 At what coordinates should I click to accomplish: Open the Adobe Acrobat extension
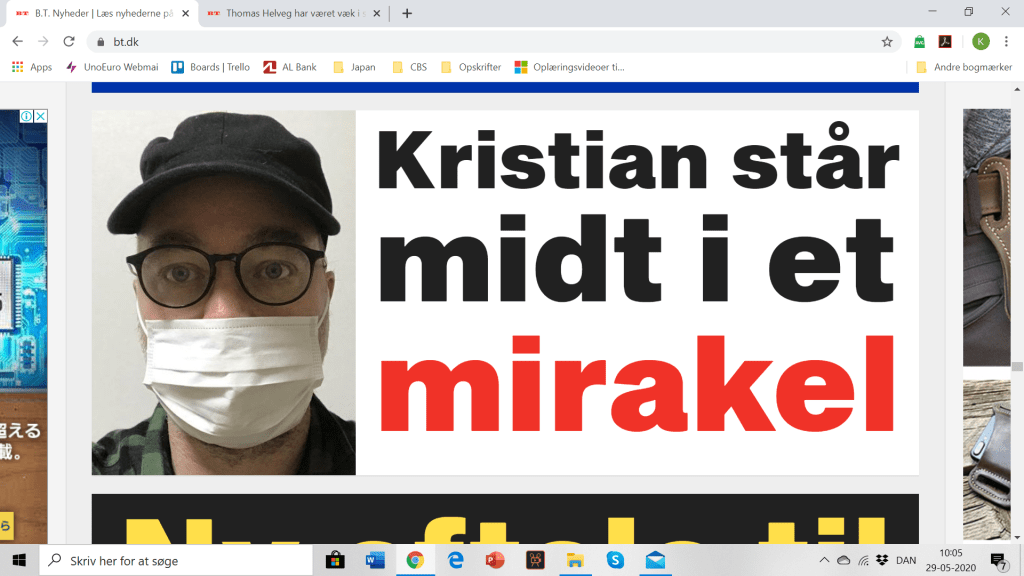click(944, 42)
